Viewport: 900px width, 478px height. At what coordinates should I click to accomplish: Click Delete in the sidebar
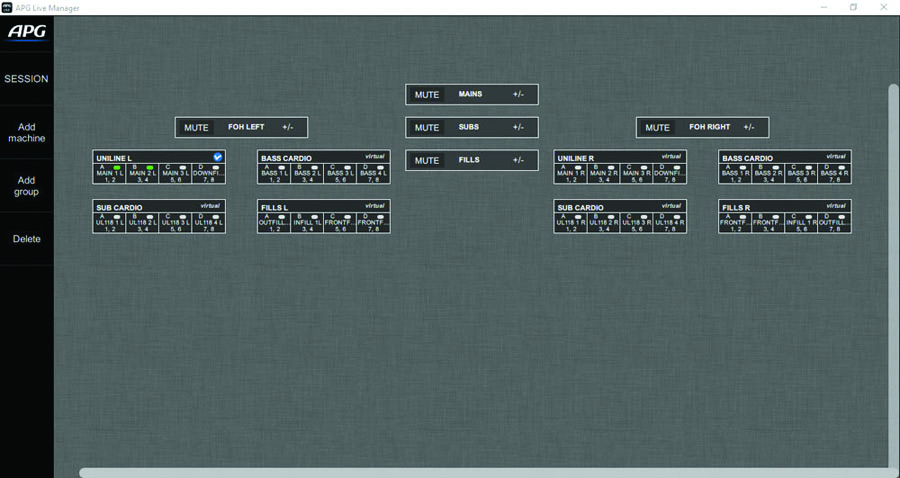click(26, 239)
